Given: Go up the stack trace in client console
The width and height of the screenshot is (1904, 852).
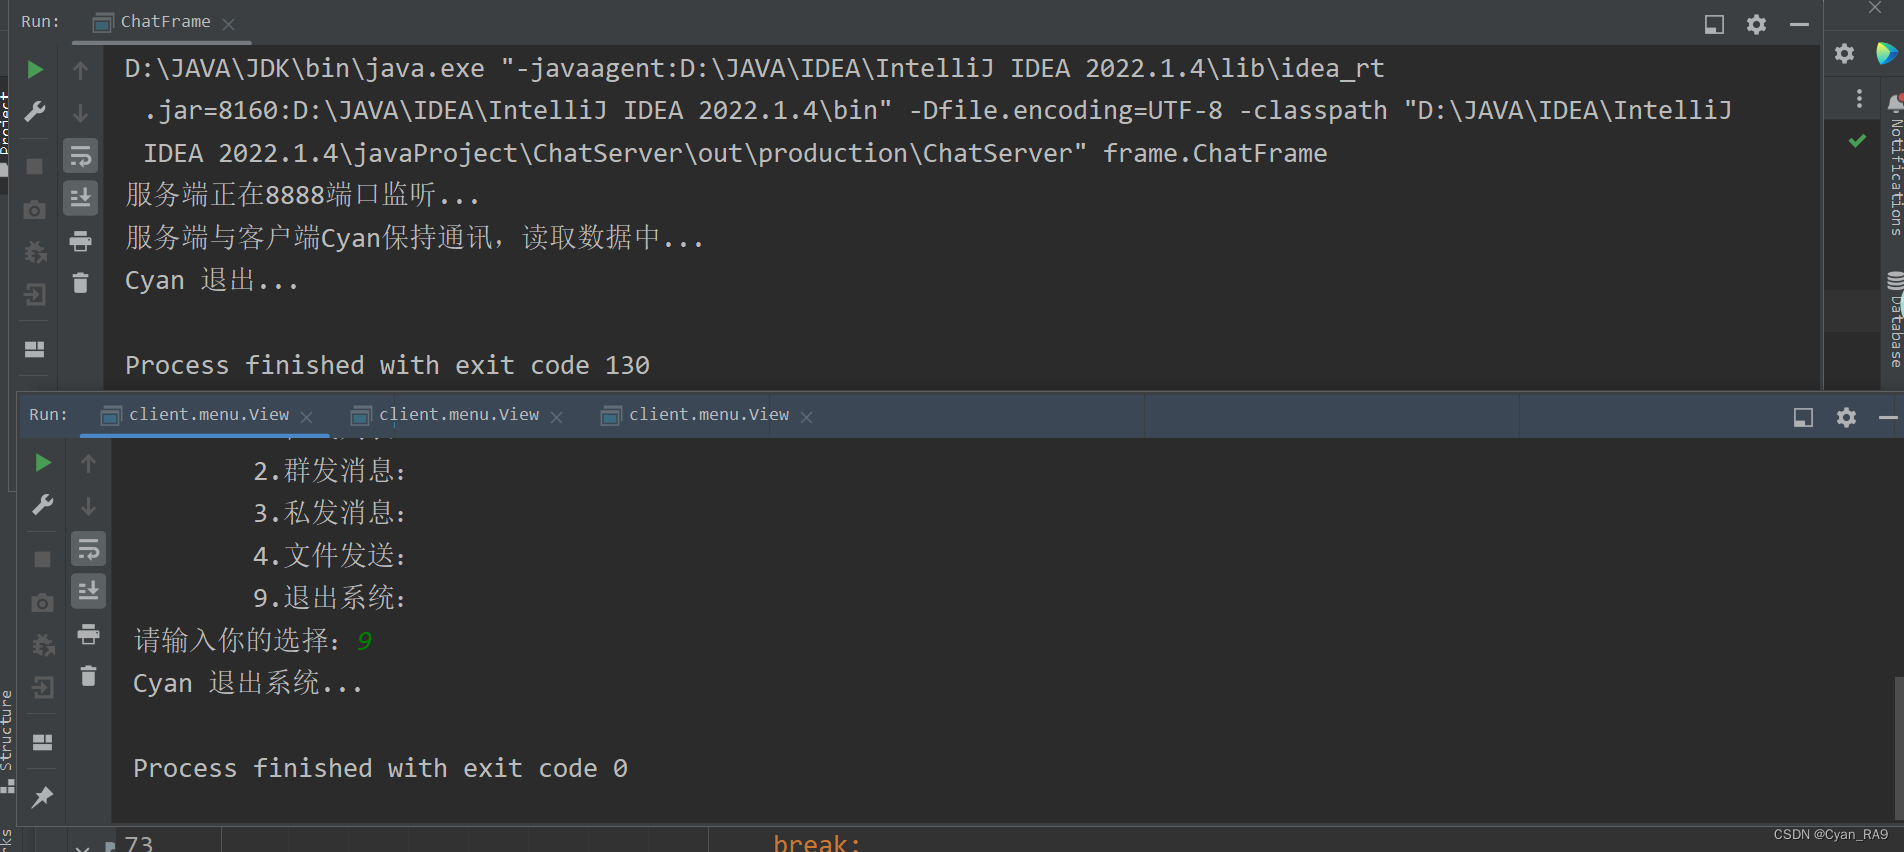Looking at the screenshot, I should click(89, 463).
